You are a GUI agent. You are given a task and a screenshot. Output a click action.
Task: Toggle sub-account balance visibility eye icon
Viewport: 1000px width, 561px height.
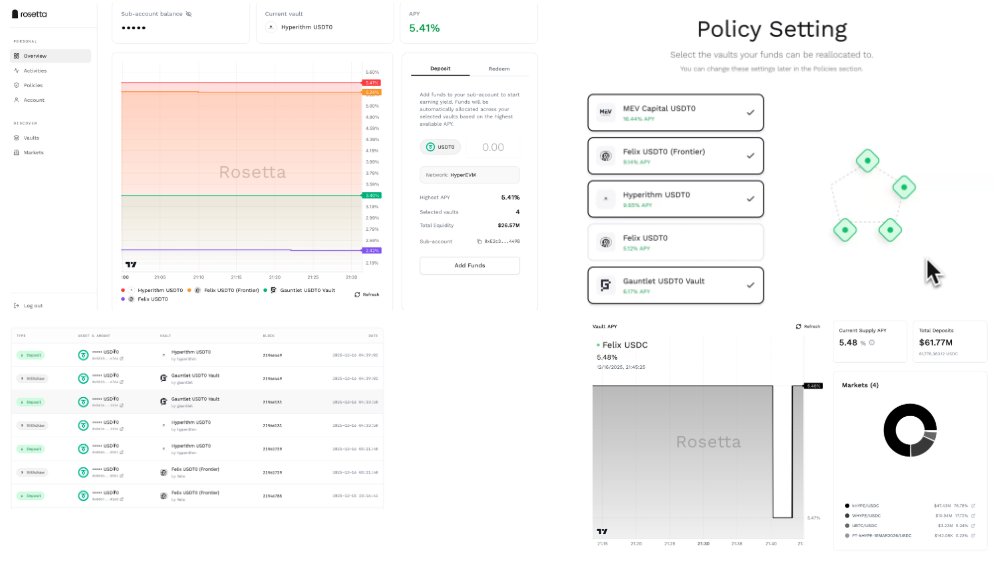pyautogui.click(x=189, y=13)
